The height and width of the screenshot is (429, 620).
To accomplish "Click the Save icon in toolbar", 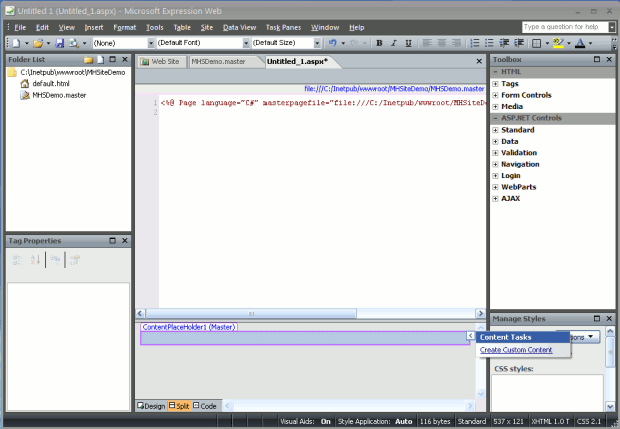I will [59, 43].
